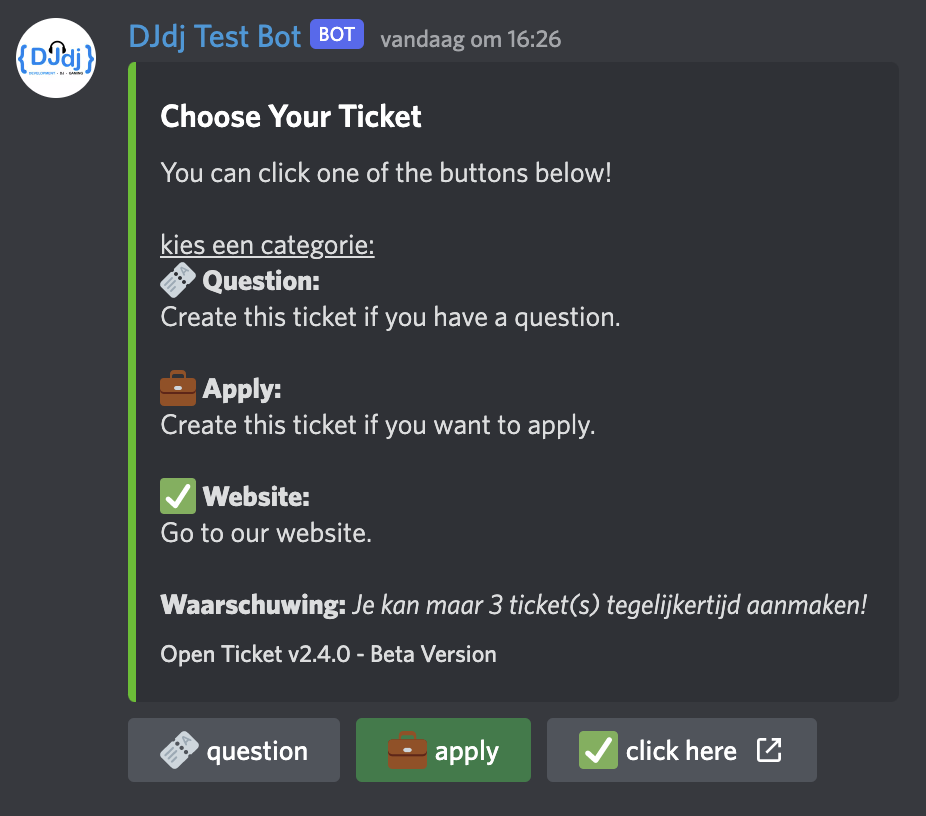
Task: Click the briefcase emoji in apply button
Action: 407,750
